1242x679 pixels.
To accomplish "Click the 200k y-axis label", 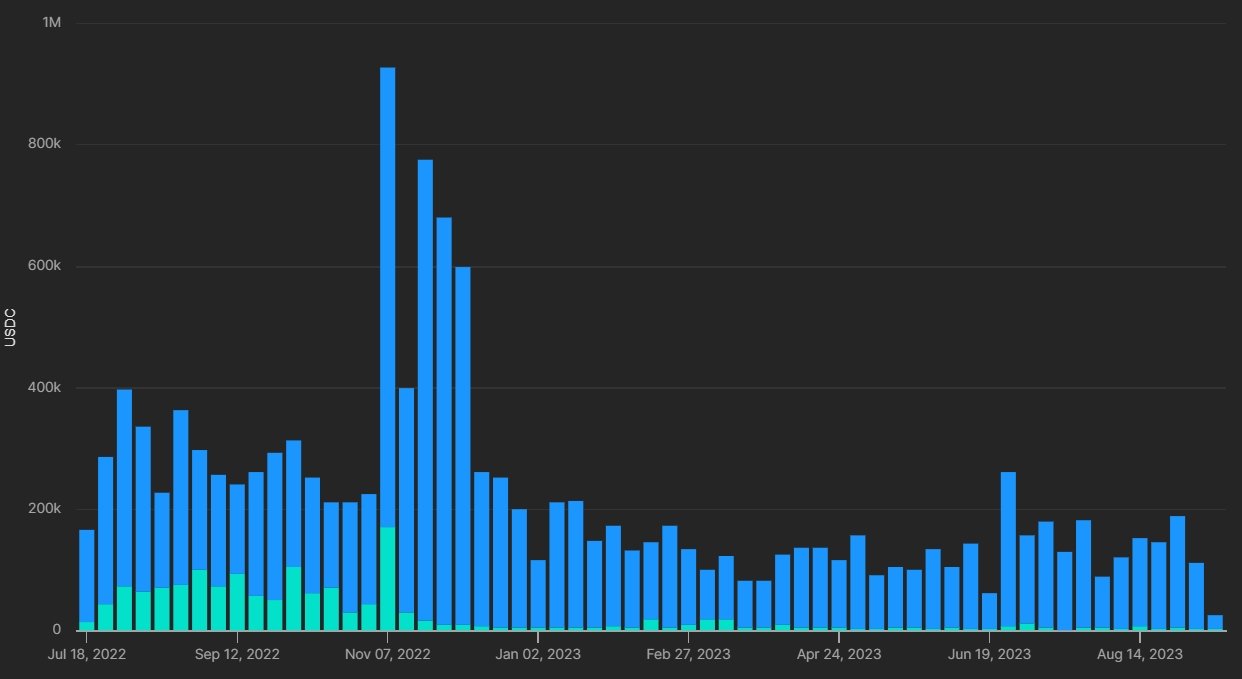I will pyautogui.click(x=44, y=509).
